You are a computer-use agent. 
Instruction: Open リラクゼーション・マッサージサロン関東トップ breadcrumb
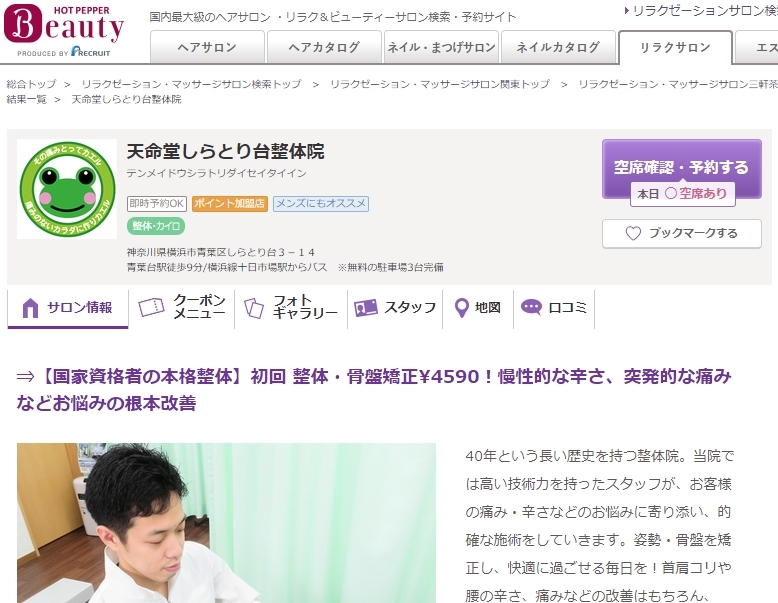(440, 84)
